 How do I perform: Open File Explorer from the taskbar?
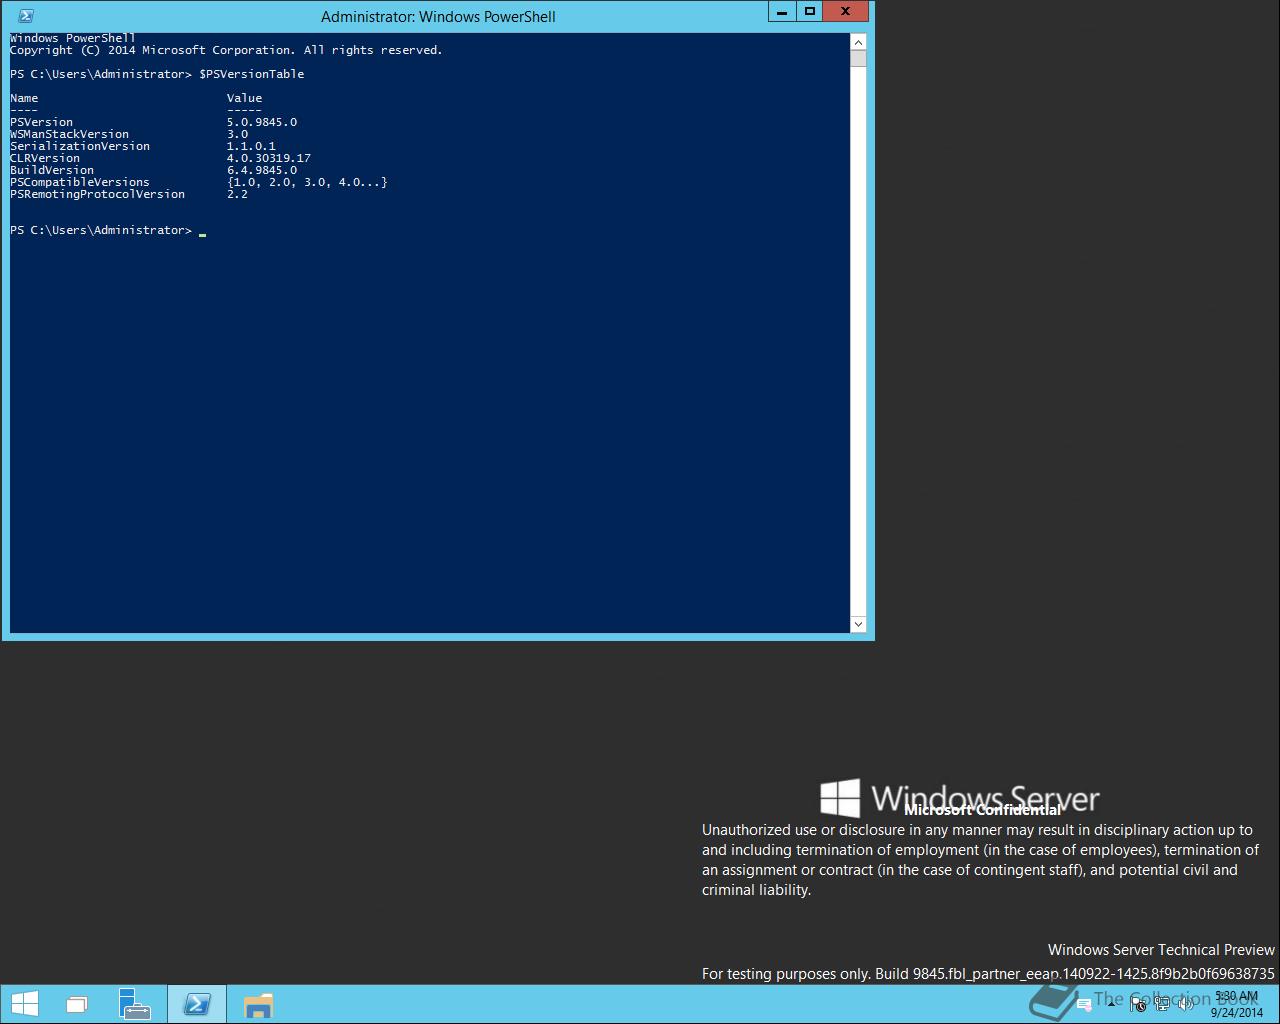coord(258,1004)
